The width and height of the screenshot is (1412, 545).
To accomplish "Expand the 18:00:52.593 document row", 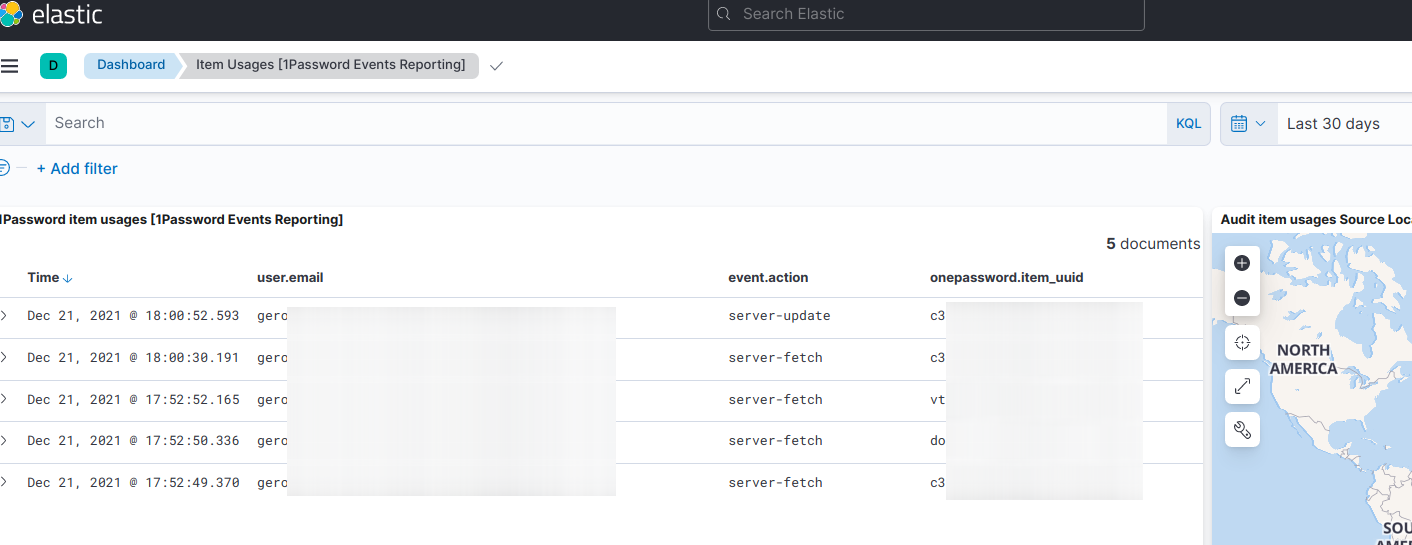I will click(x=4, y=315).
